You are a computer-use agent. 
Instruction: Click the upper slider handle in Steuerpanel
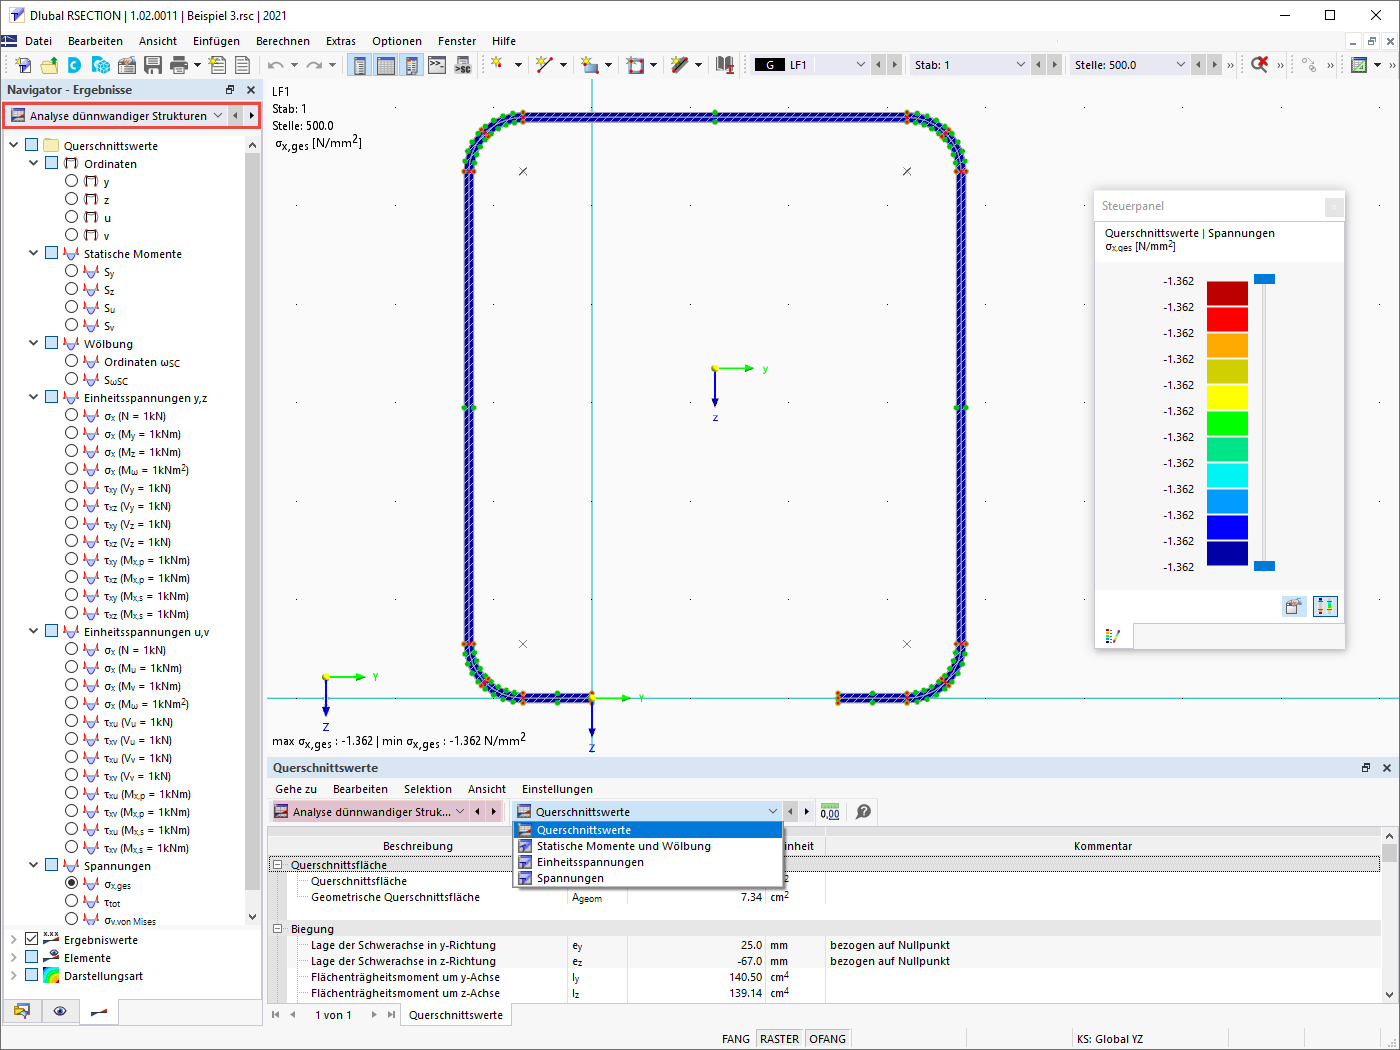coord(1264,279)
